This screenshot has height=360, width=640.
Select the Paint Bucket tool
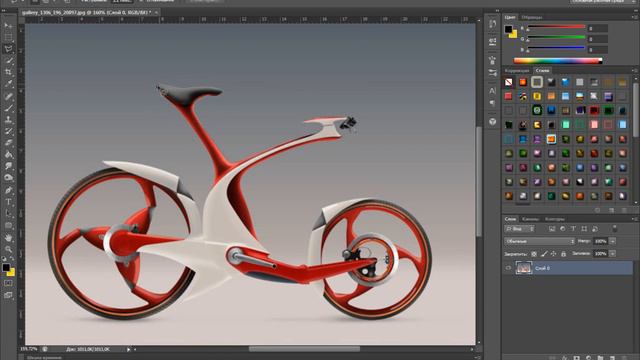[8, 155]
